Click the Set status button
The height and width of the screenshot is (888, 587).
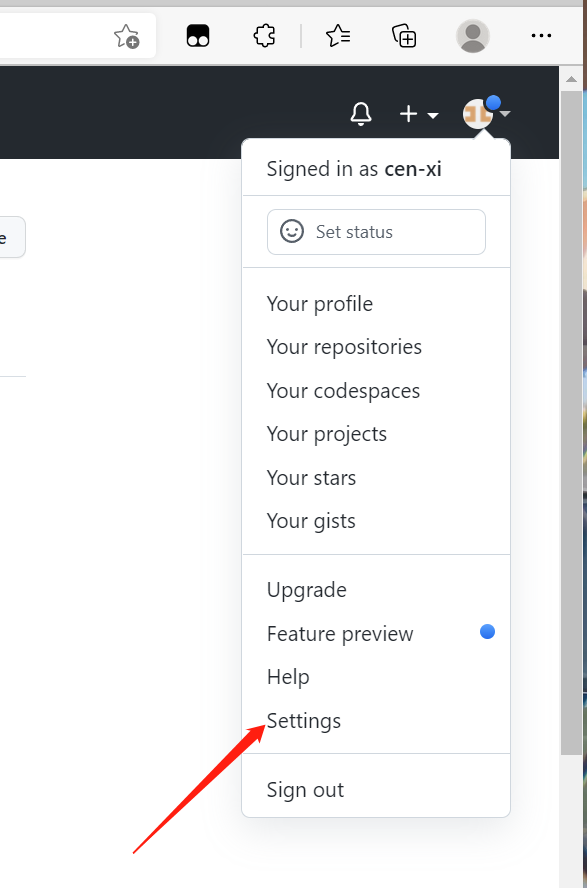[x=376, y=232]
